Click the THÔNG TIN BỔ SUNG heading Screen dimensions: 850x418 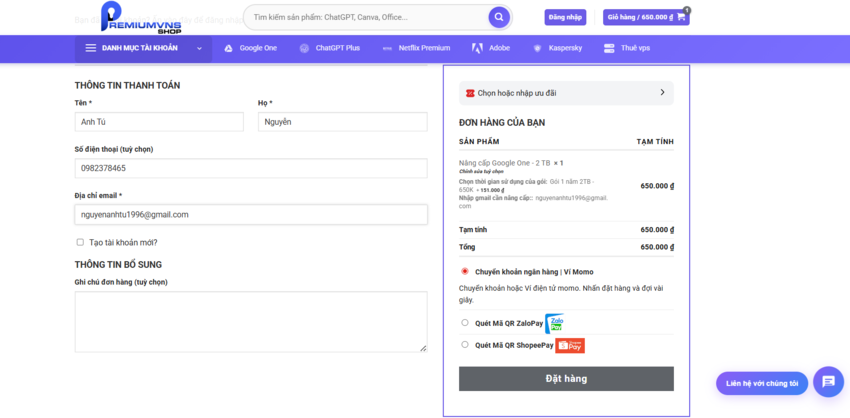point(118,265)
